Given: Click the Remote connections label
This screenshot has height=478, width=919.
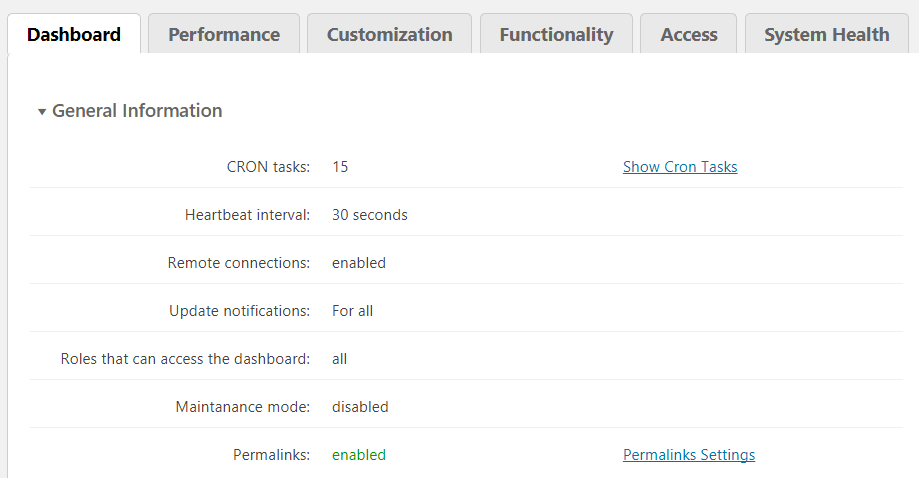Looking at the screenshot, I should [x=239, y=263].
